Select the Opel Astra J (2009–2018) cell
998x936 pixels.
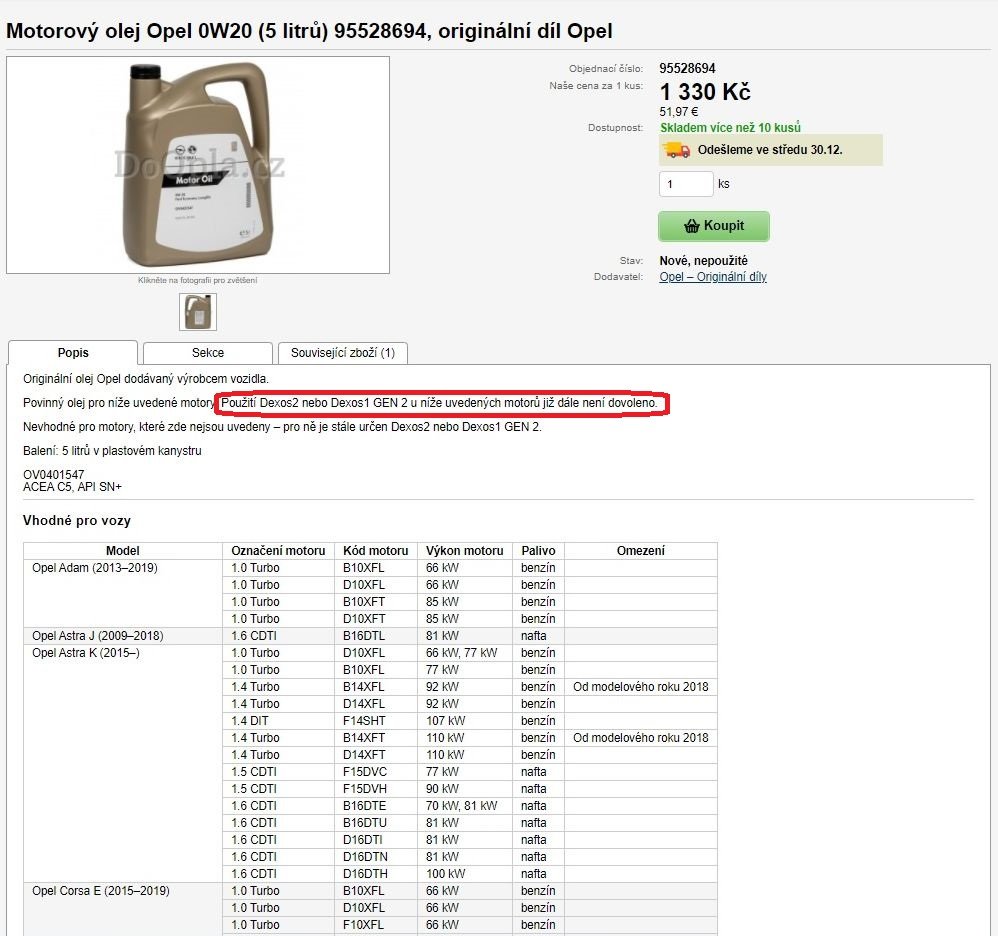[97, 636]
